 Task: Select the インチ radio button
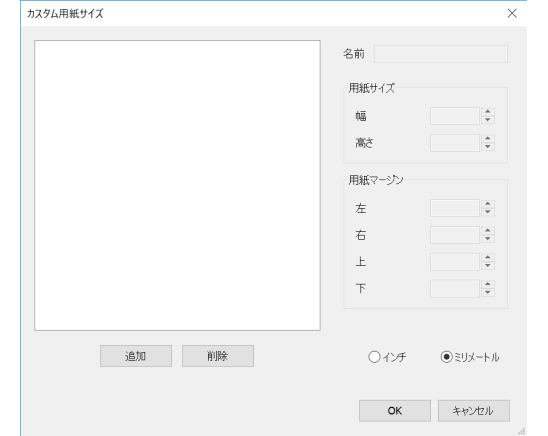click(374, 357)
